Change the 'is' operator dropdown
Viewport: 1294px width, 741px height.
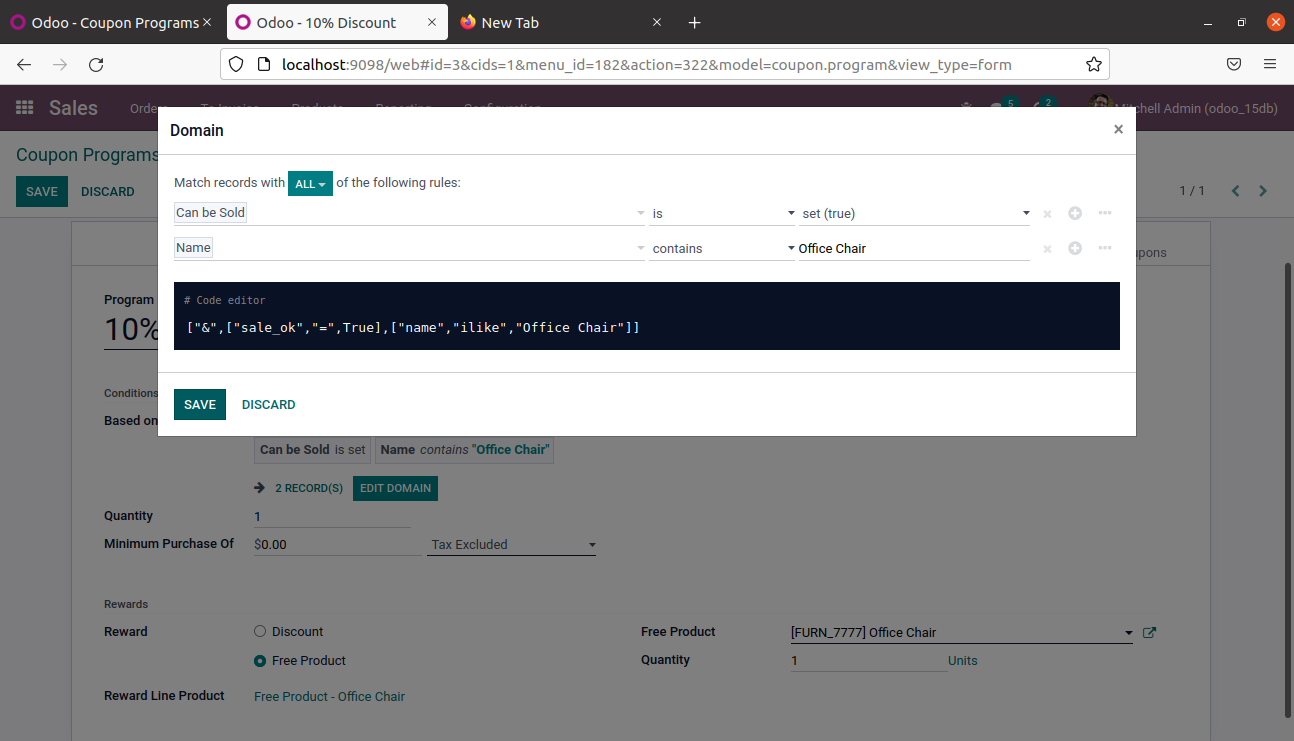(722, 213)
